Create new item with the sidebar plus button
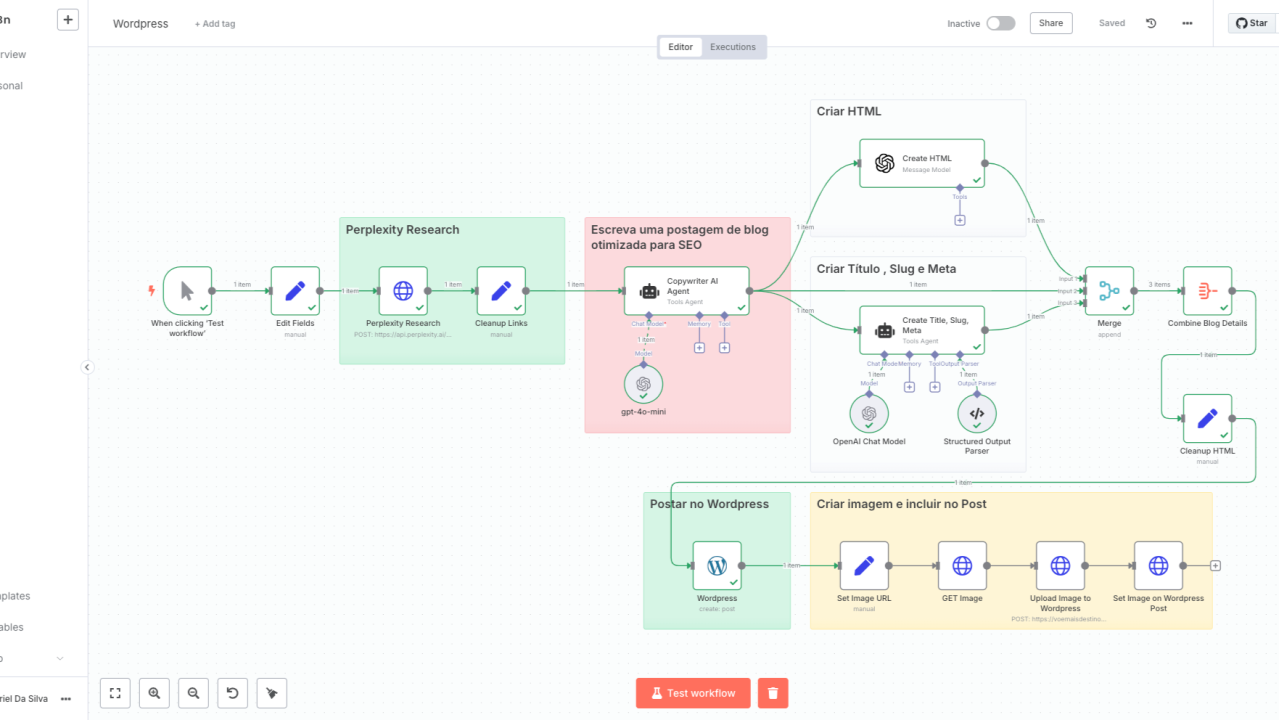 [x=68, y=19]
